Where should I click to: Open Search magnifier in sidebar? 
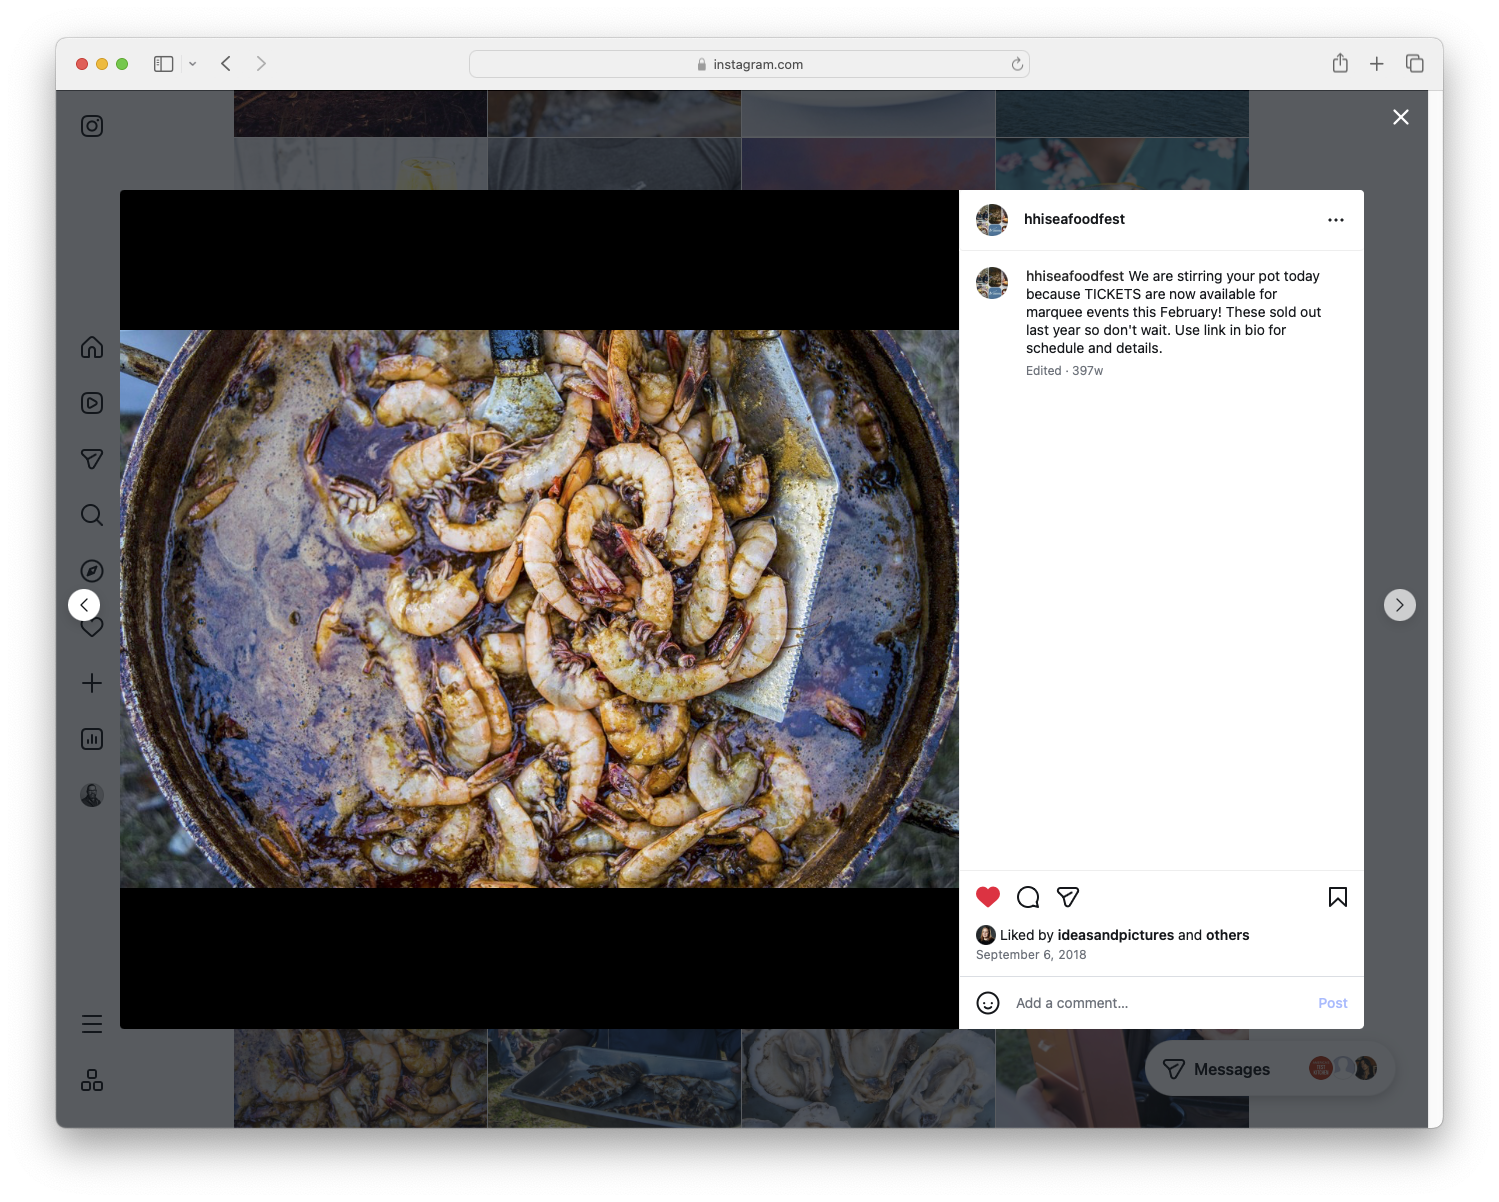point(92,515)
